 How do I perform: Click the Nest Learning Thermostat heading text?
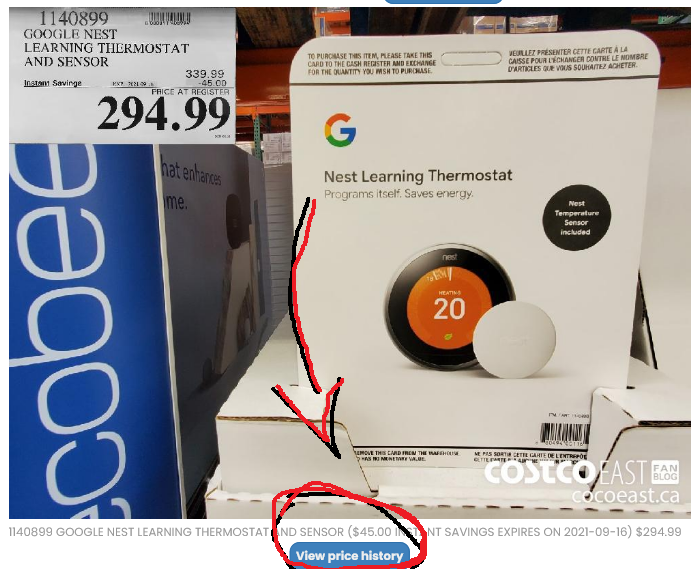418,176
